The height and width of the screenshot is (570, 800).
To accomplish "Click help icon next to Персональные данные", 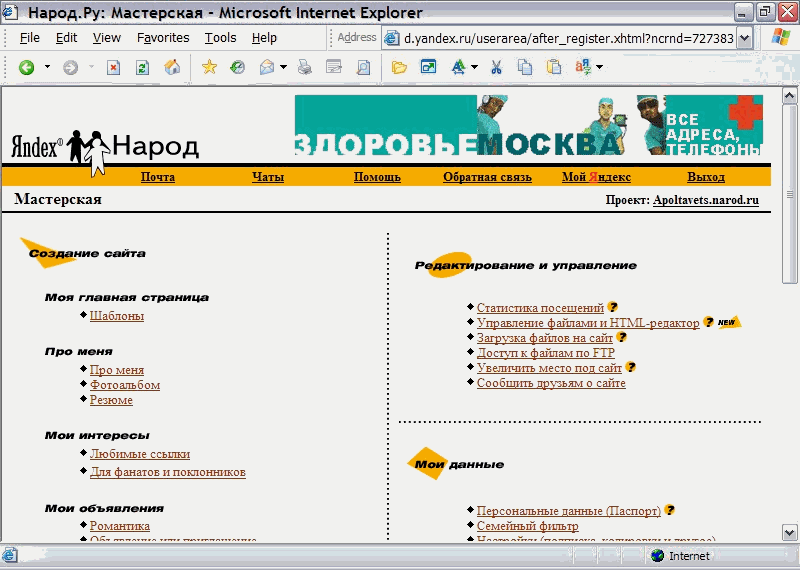I will pos(669,510).
